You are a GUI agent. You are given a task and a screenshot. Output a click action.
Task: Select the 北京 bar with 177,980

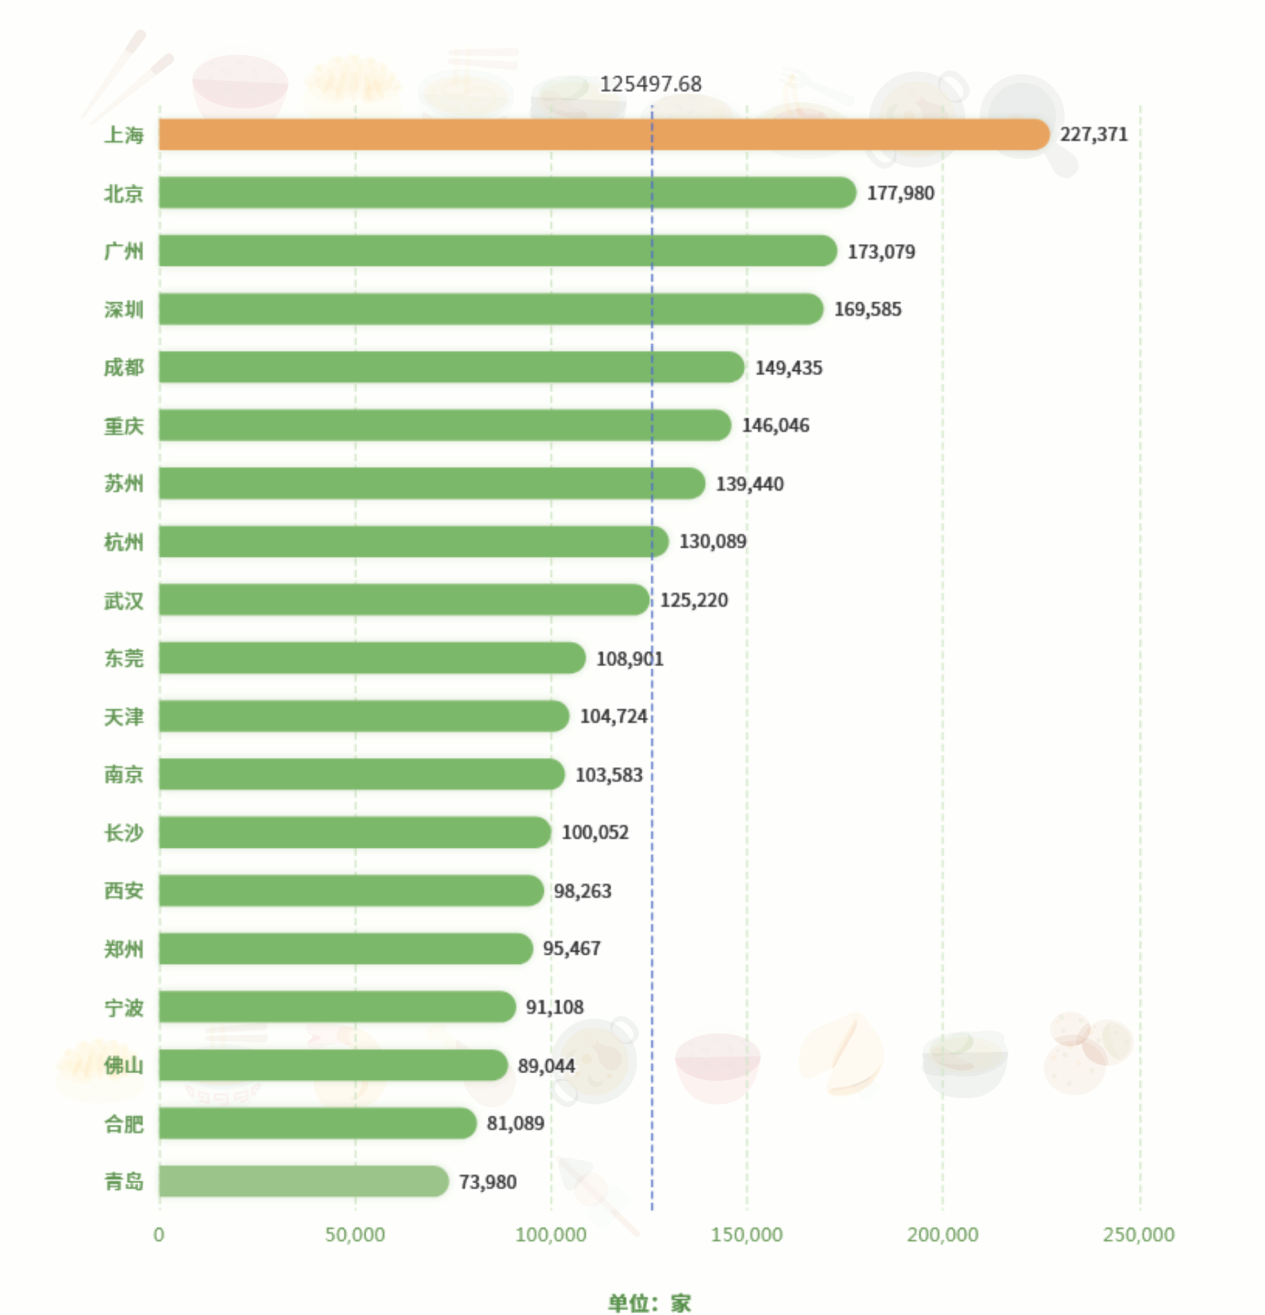pyautogui.click(x=508, y=193)
